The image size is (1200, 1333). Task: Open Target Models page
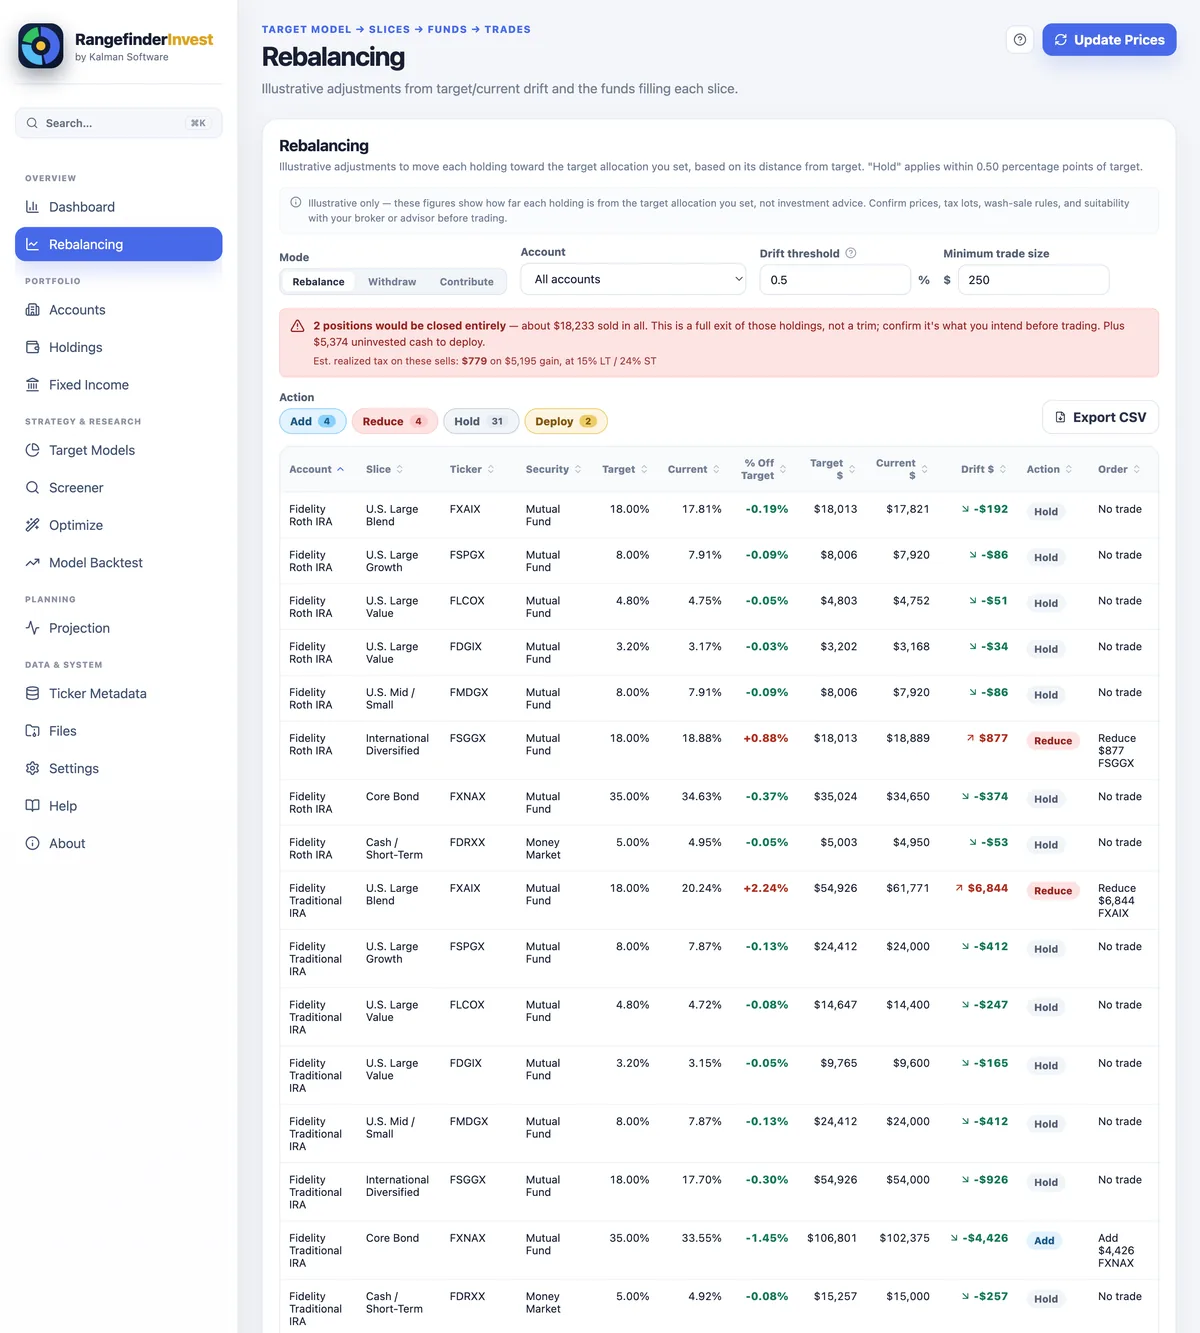[119, 450]
